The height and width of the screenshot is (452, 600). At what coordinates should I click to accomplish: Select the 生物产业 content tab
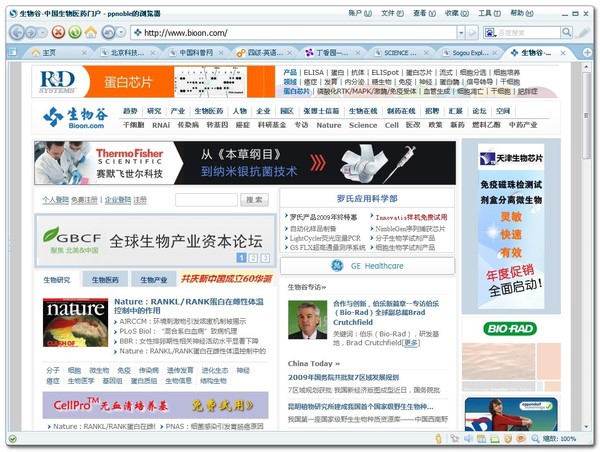click(153, 280)
